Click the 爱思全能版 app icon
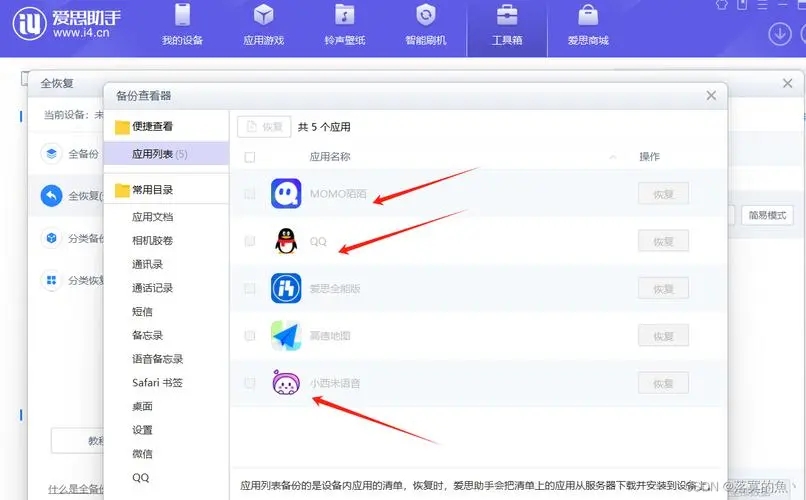The width and height of the screenshot is (806, 500). click(x=286, y=288)
